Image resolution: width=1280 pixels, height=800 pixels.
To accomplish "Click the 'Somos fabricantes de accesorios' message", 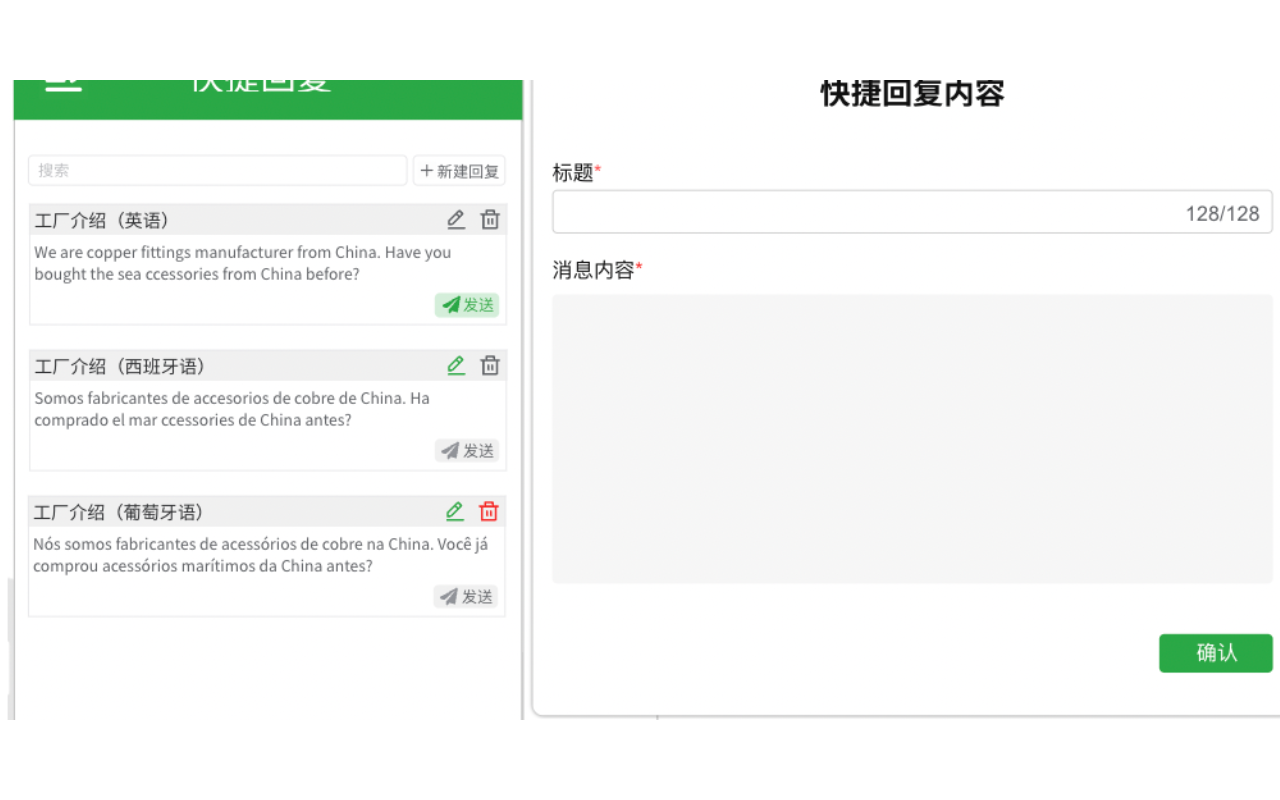I will (232, 409).
